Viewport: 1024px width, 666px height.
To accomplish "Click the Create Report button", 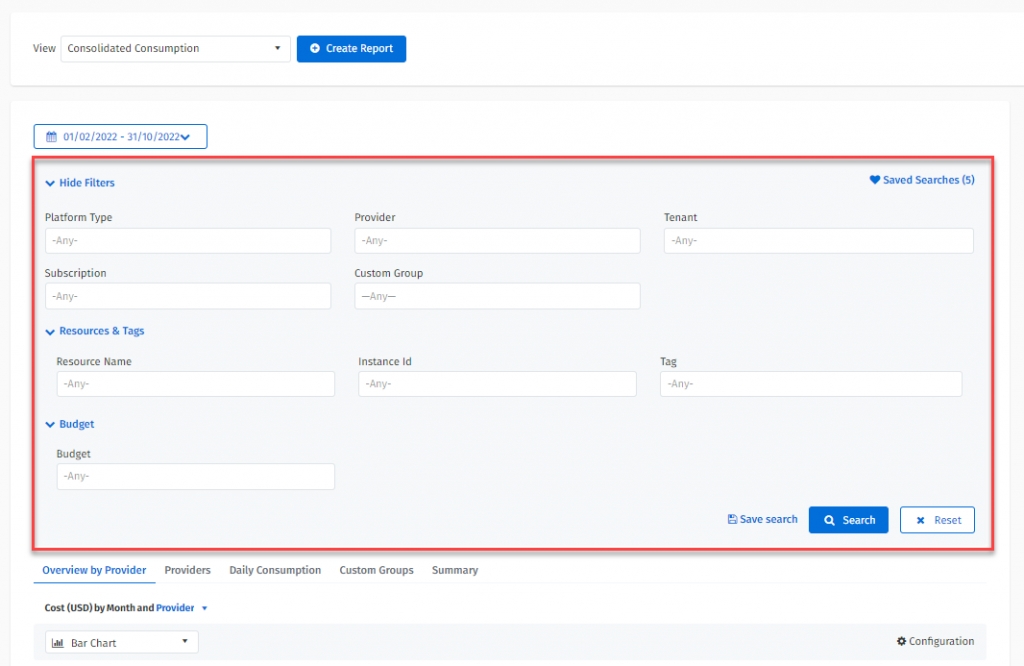I will tap(351, 48).
